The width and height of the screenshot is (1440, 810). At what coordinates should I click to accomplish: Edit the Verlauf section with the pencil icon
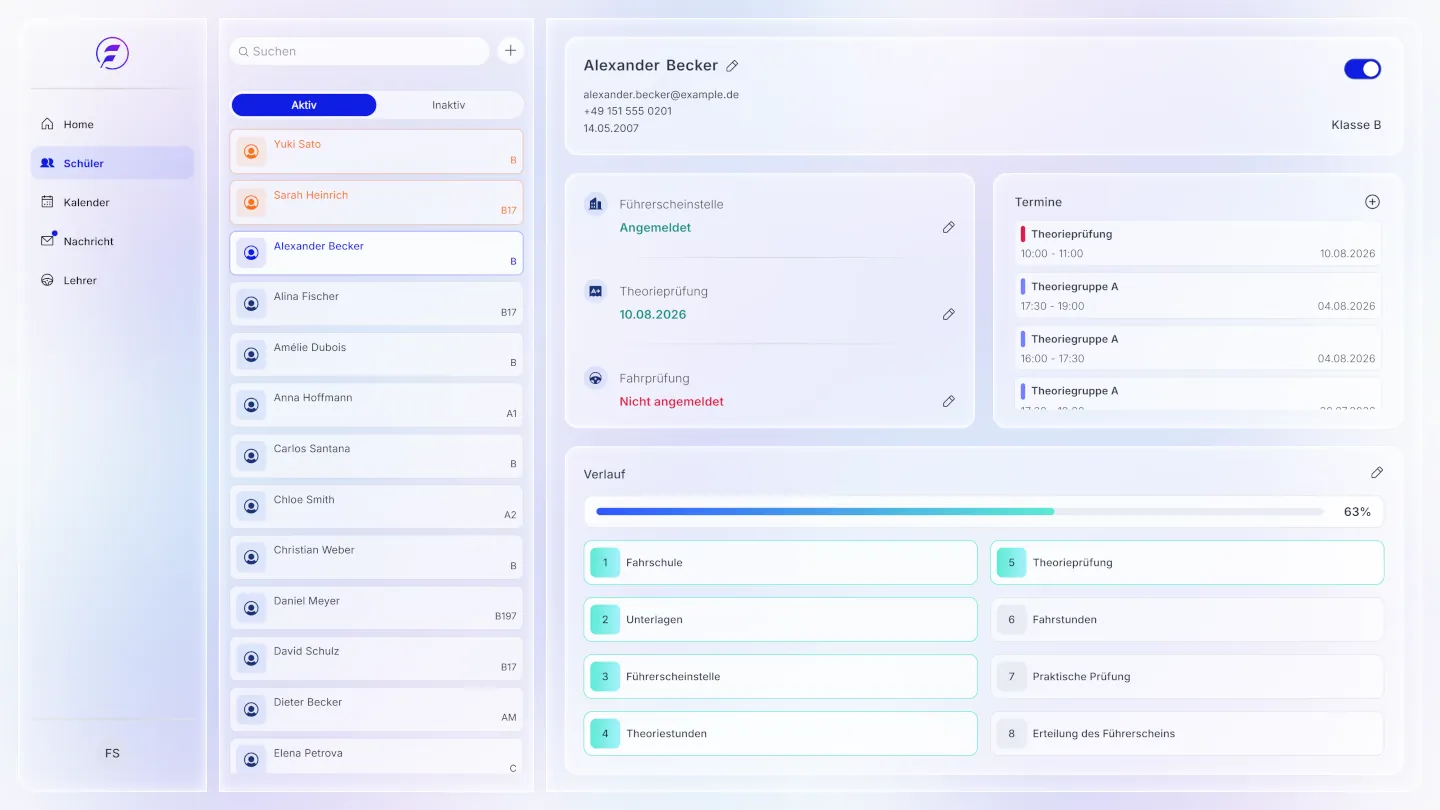(1376, 473)
